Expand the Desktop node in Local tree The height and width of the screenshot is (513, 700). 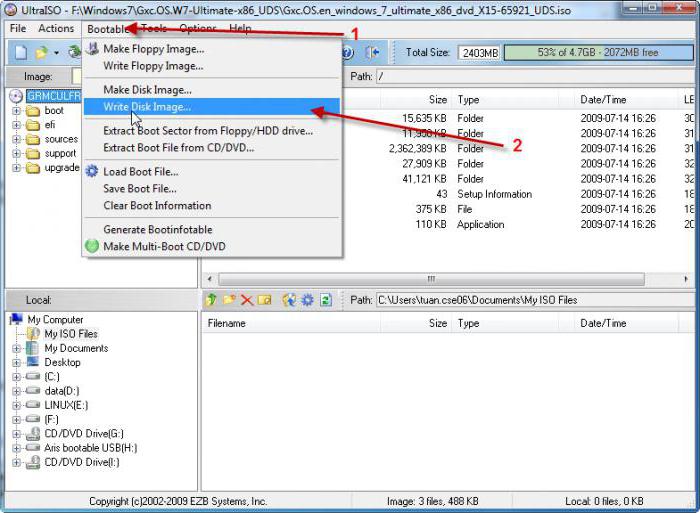[17, 363]
